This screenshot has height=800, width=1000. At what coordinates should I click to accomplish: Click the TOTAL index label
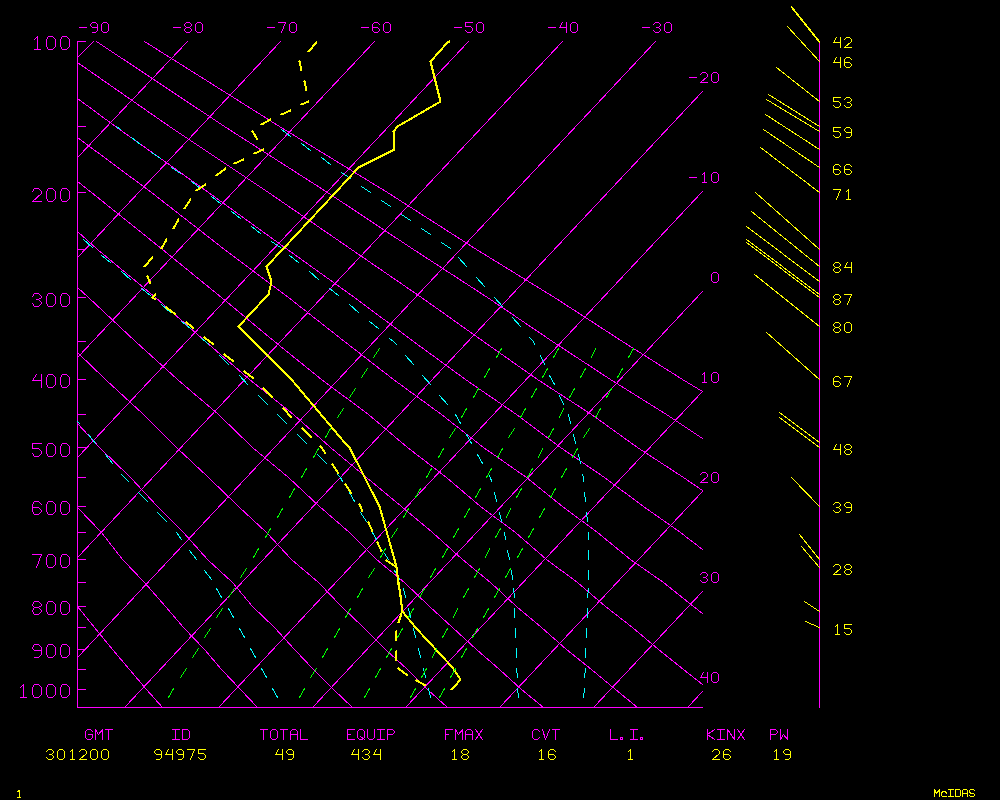click(284, 735)
